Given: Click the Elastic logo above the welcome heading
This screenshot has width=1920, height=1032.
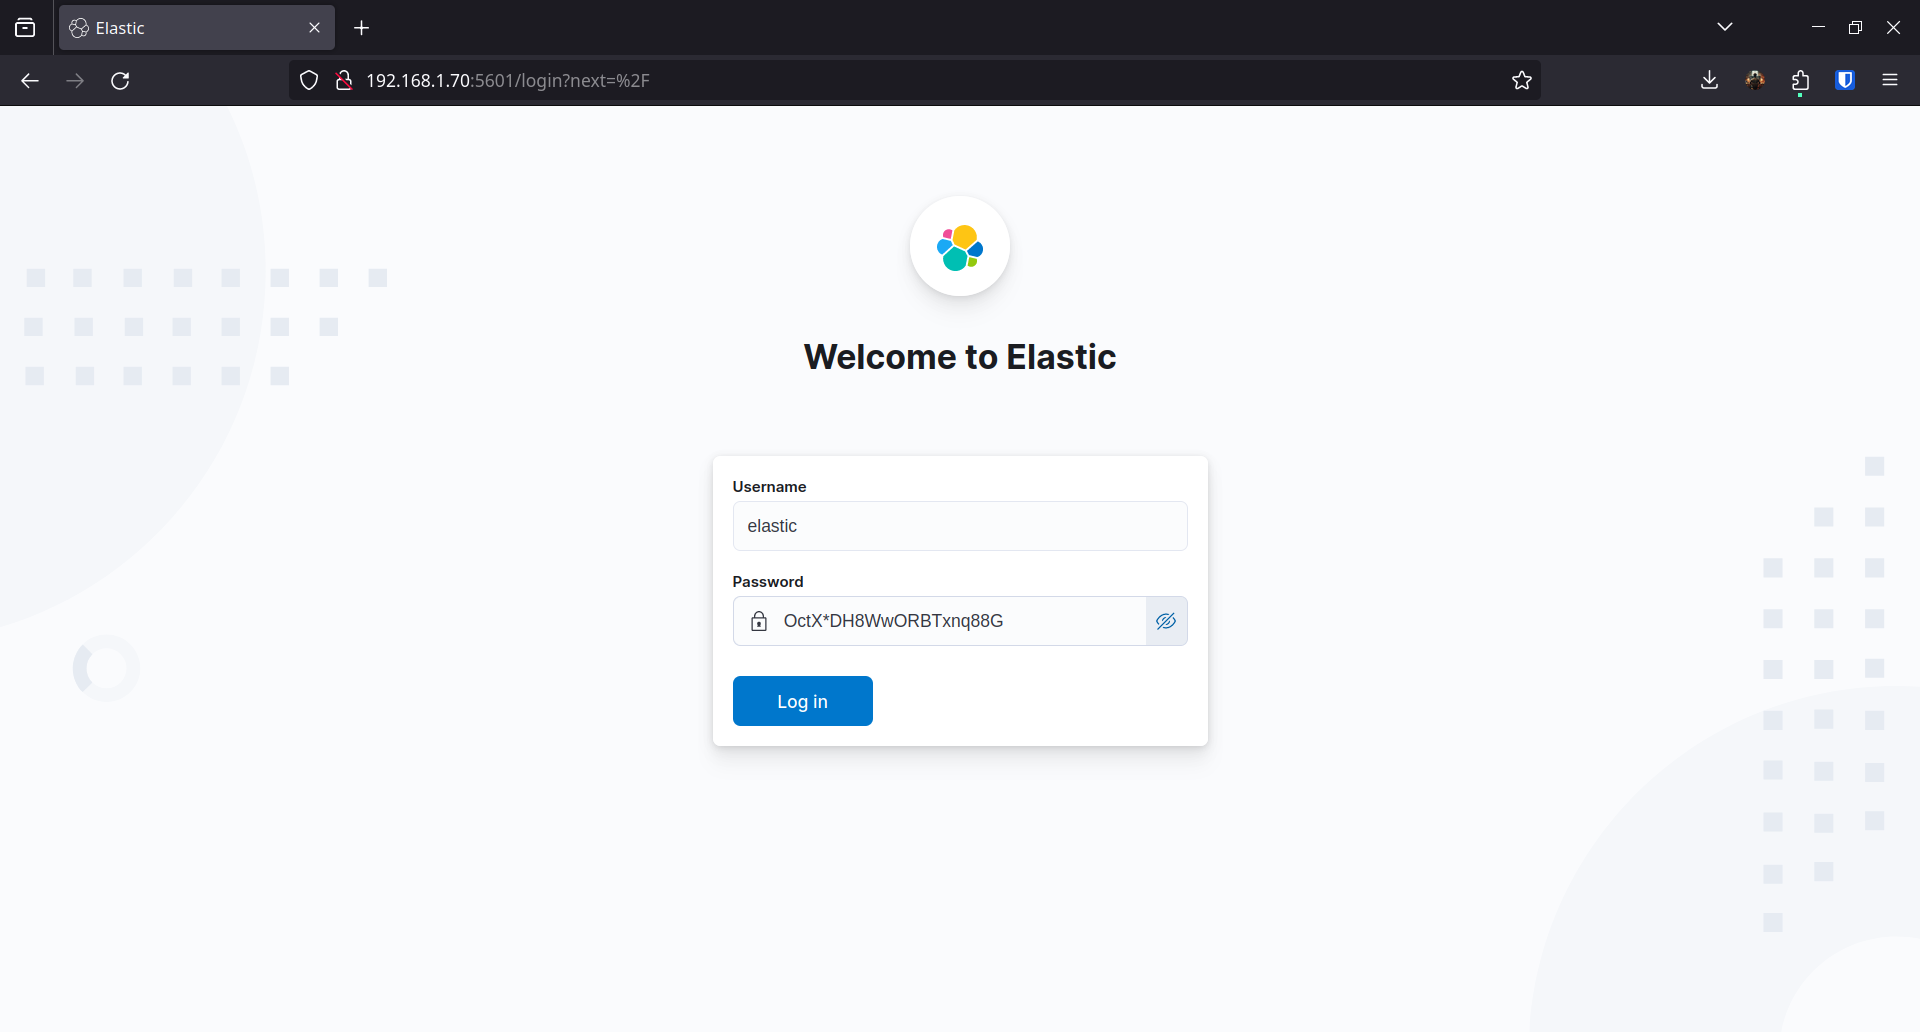Looking at the screenshot, I should click(x=959, y=247).
